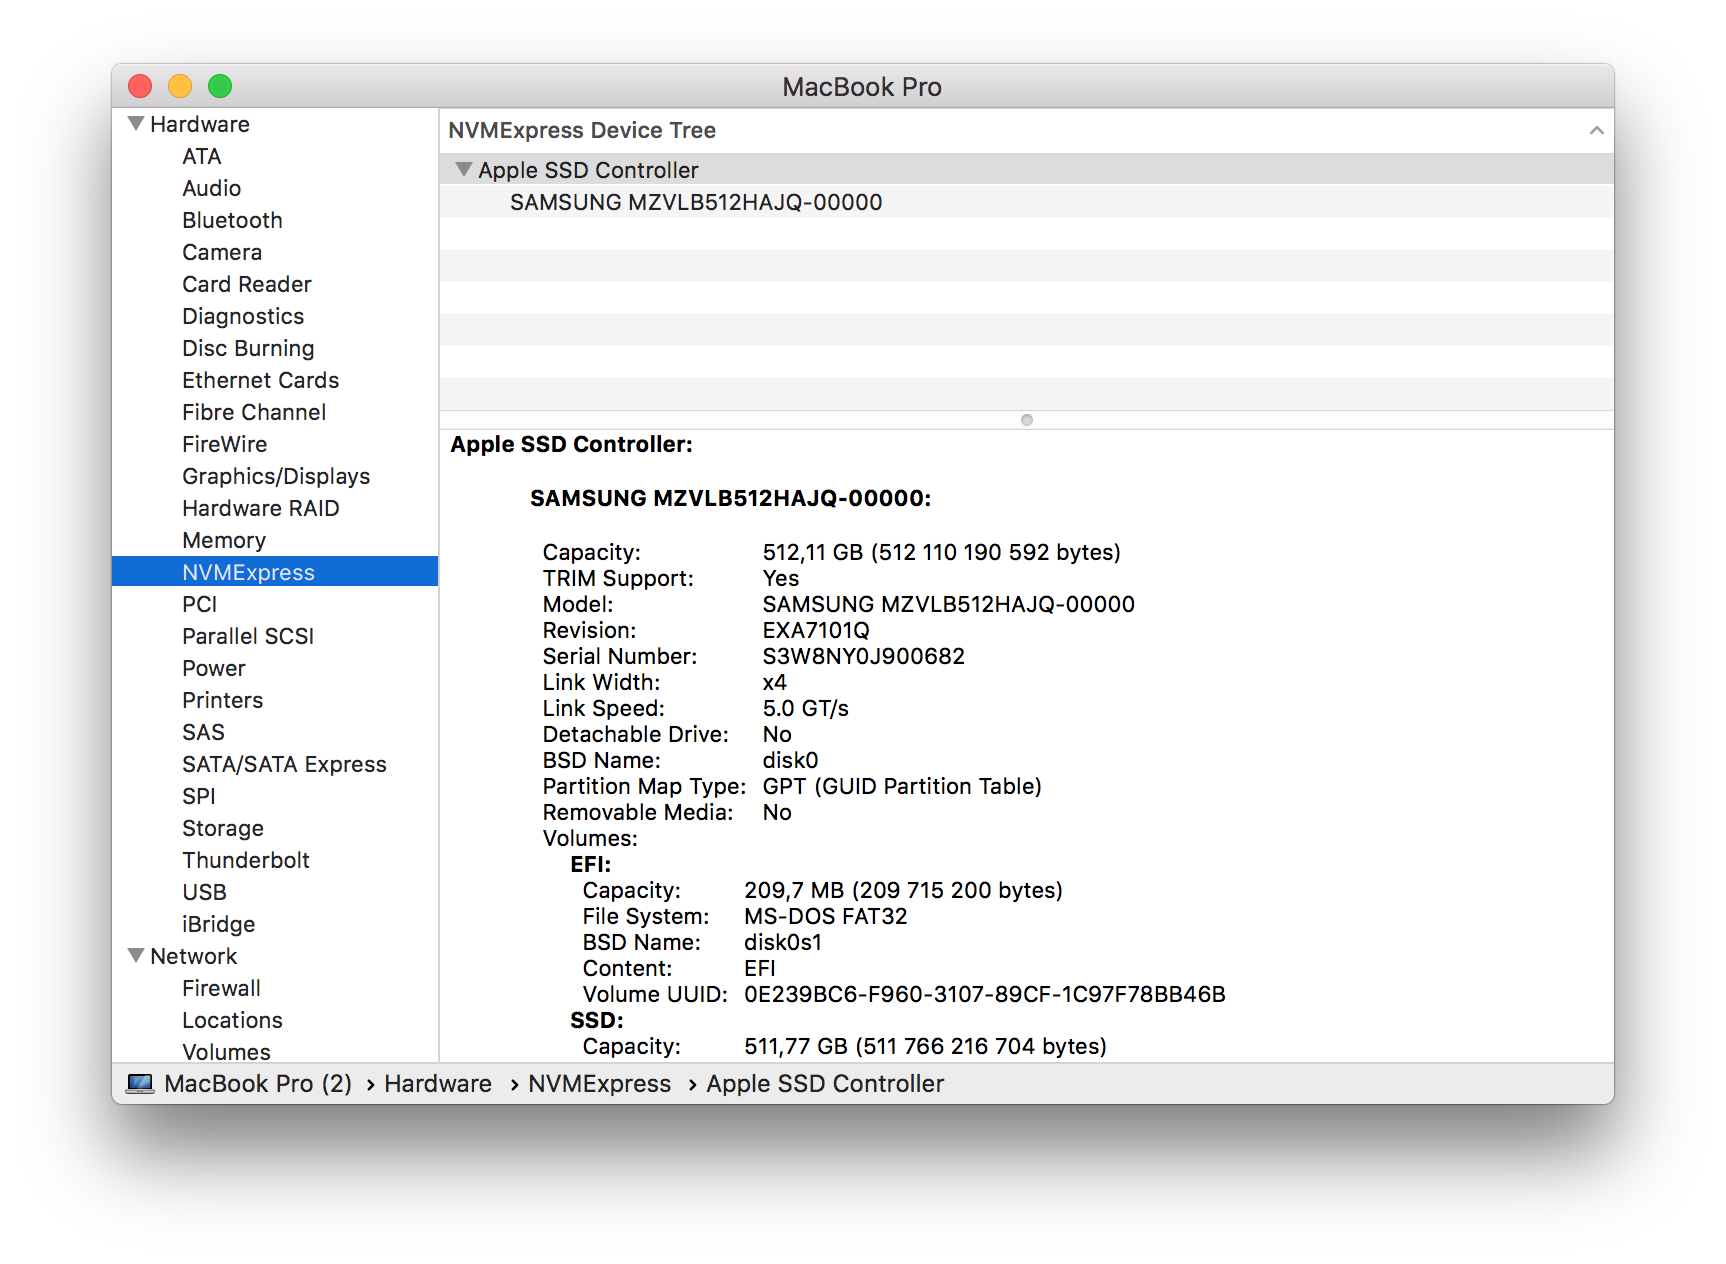
Task: Select Printers in the sidebar
Action: (x=222, y=700)
